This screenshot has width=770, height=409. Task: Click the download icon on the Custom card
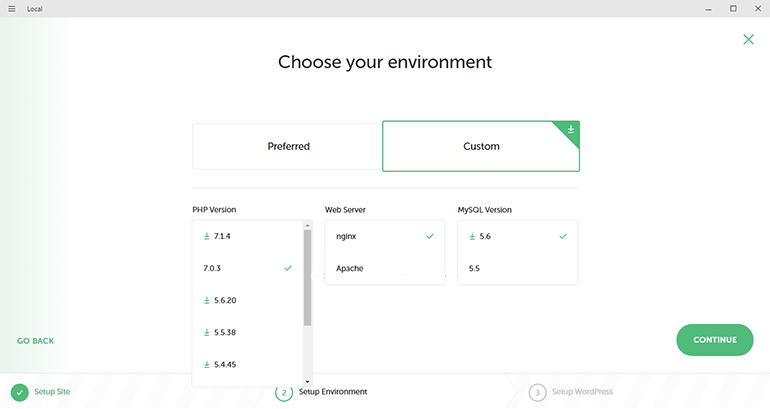click(571, 130)
